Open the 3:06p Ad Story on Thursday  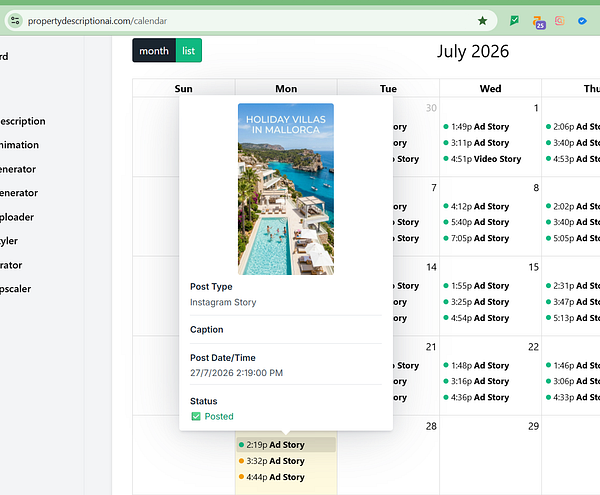(572, 381)
